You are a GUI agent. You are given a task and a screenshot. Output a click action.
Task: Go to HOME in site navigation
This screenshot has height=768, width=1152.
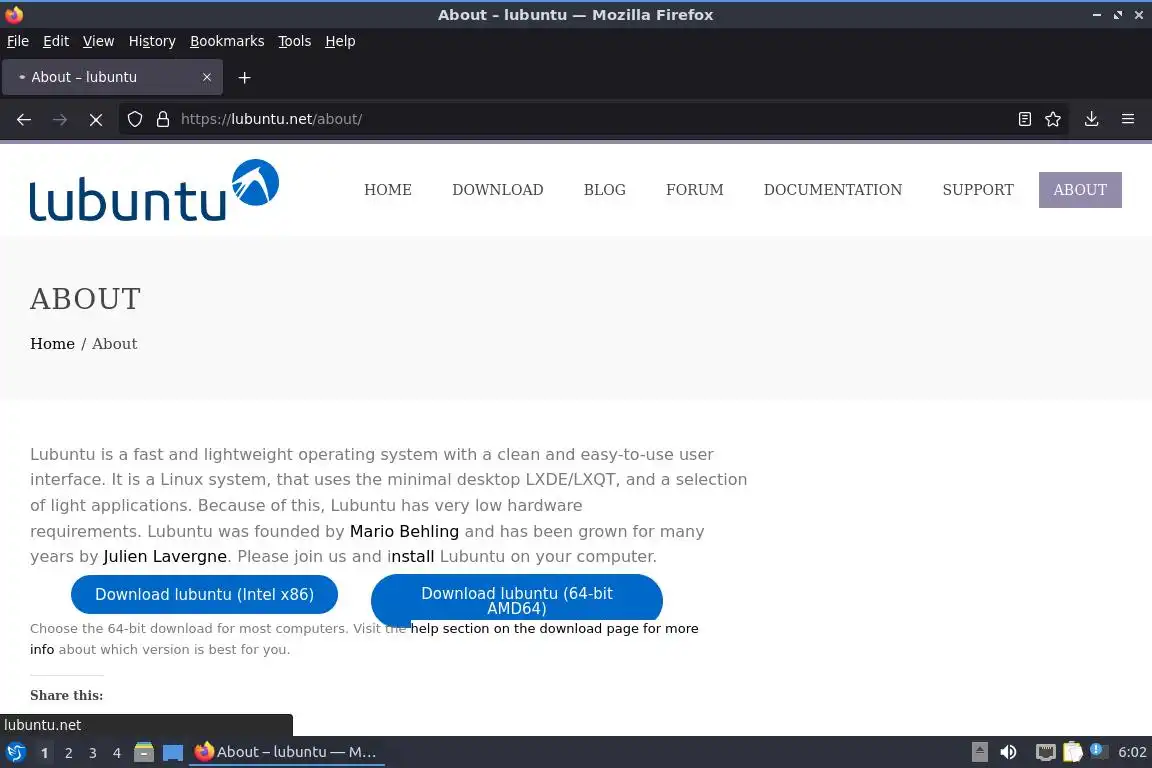[x=388, y=190]
